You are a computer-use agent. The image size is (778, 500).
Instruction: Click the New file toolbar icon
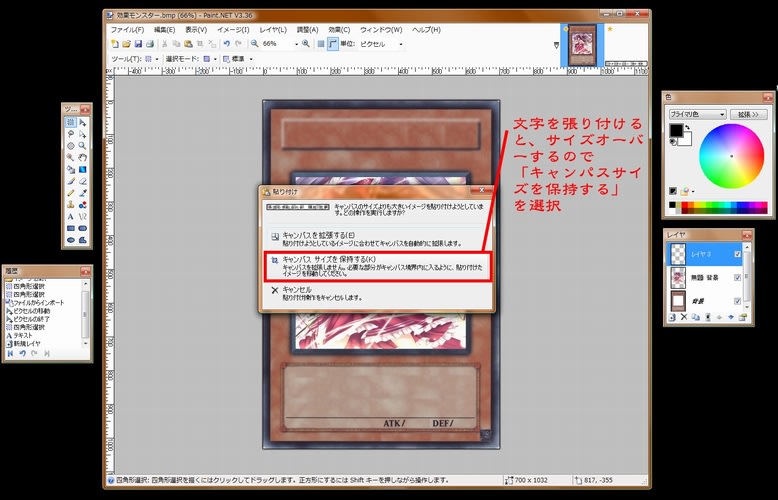(x=115, y=44)
